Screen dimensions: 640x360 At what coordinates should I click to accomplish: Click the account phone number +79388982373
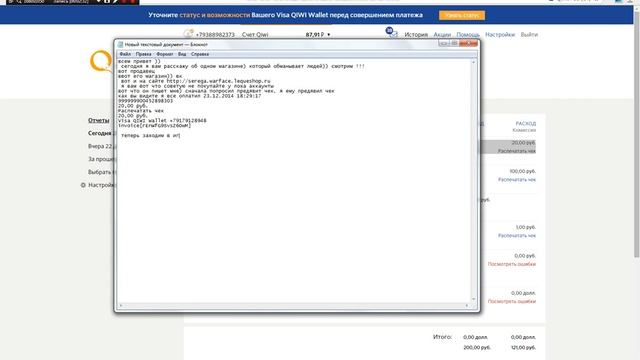(215, 35)
